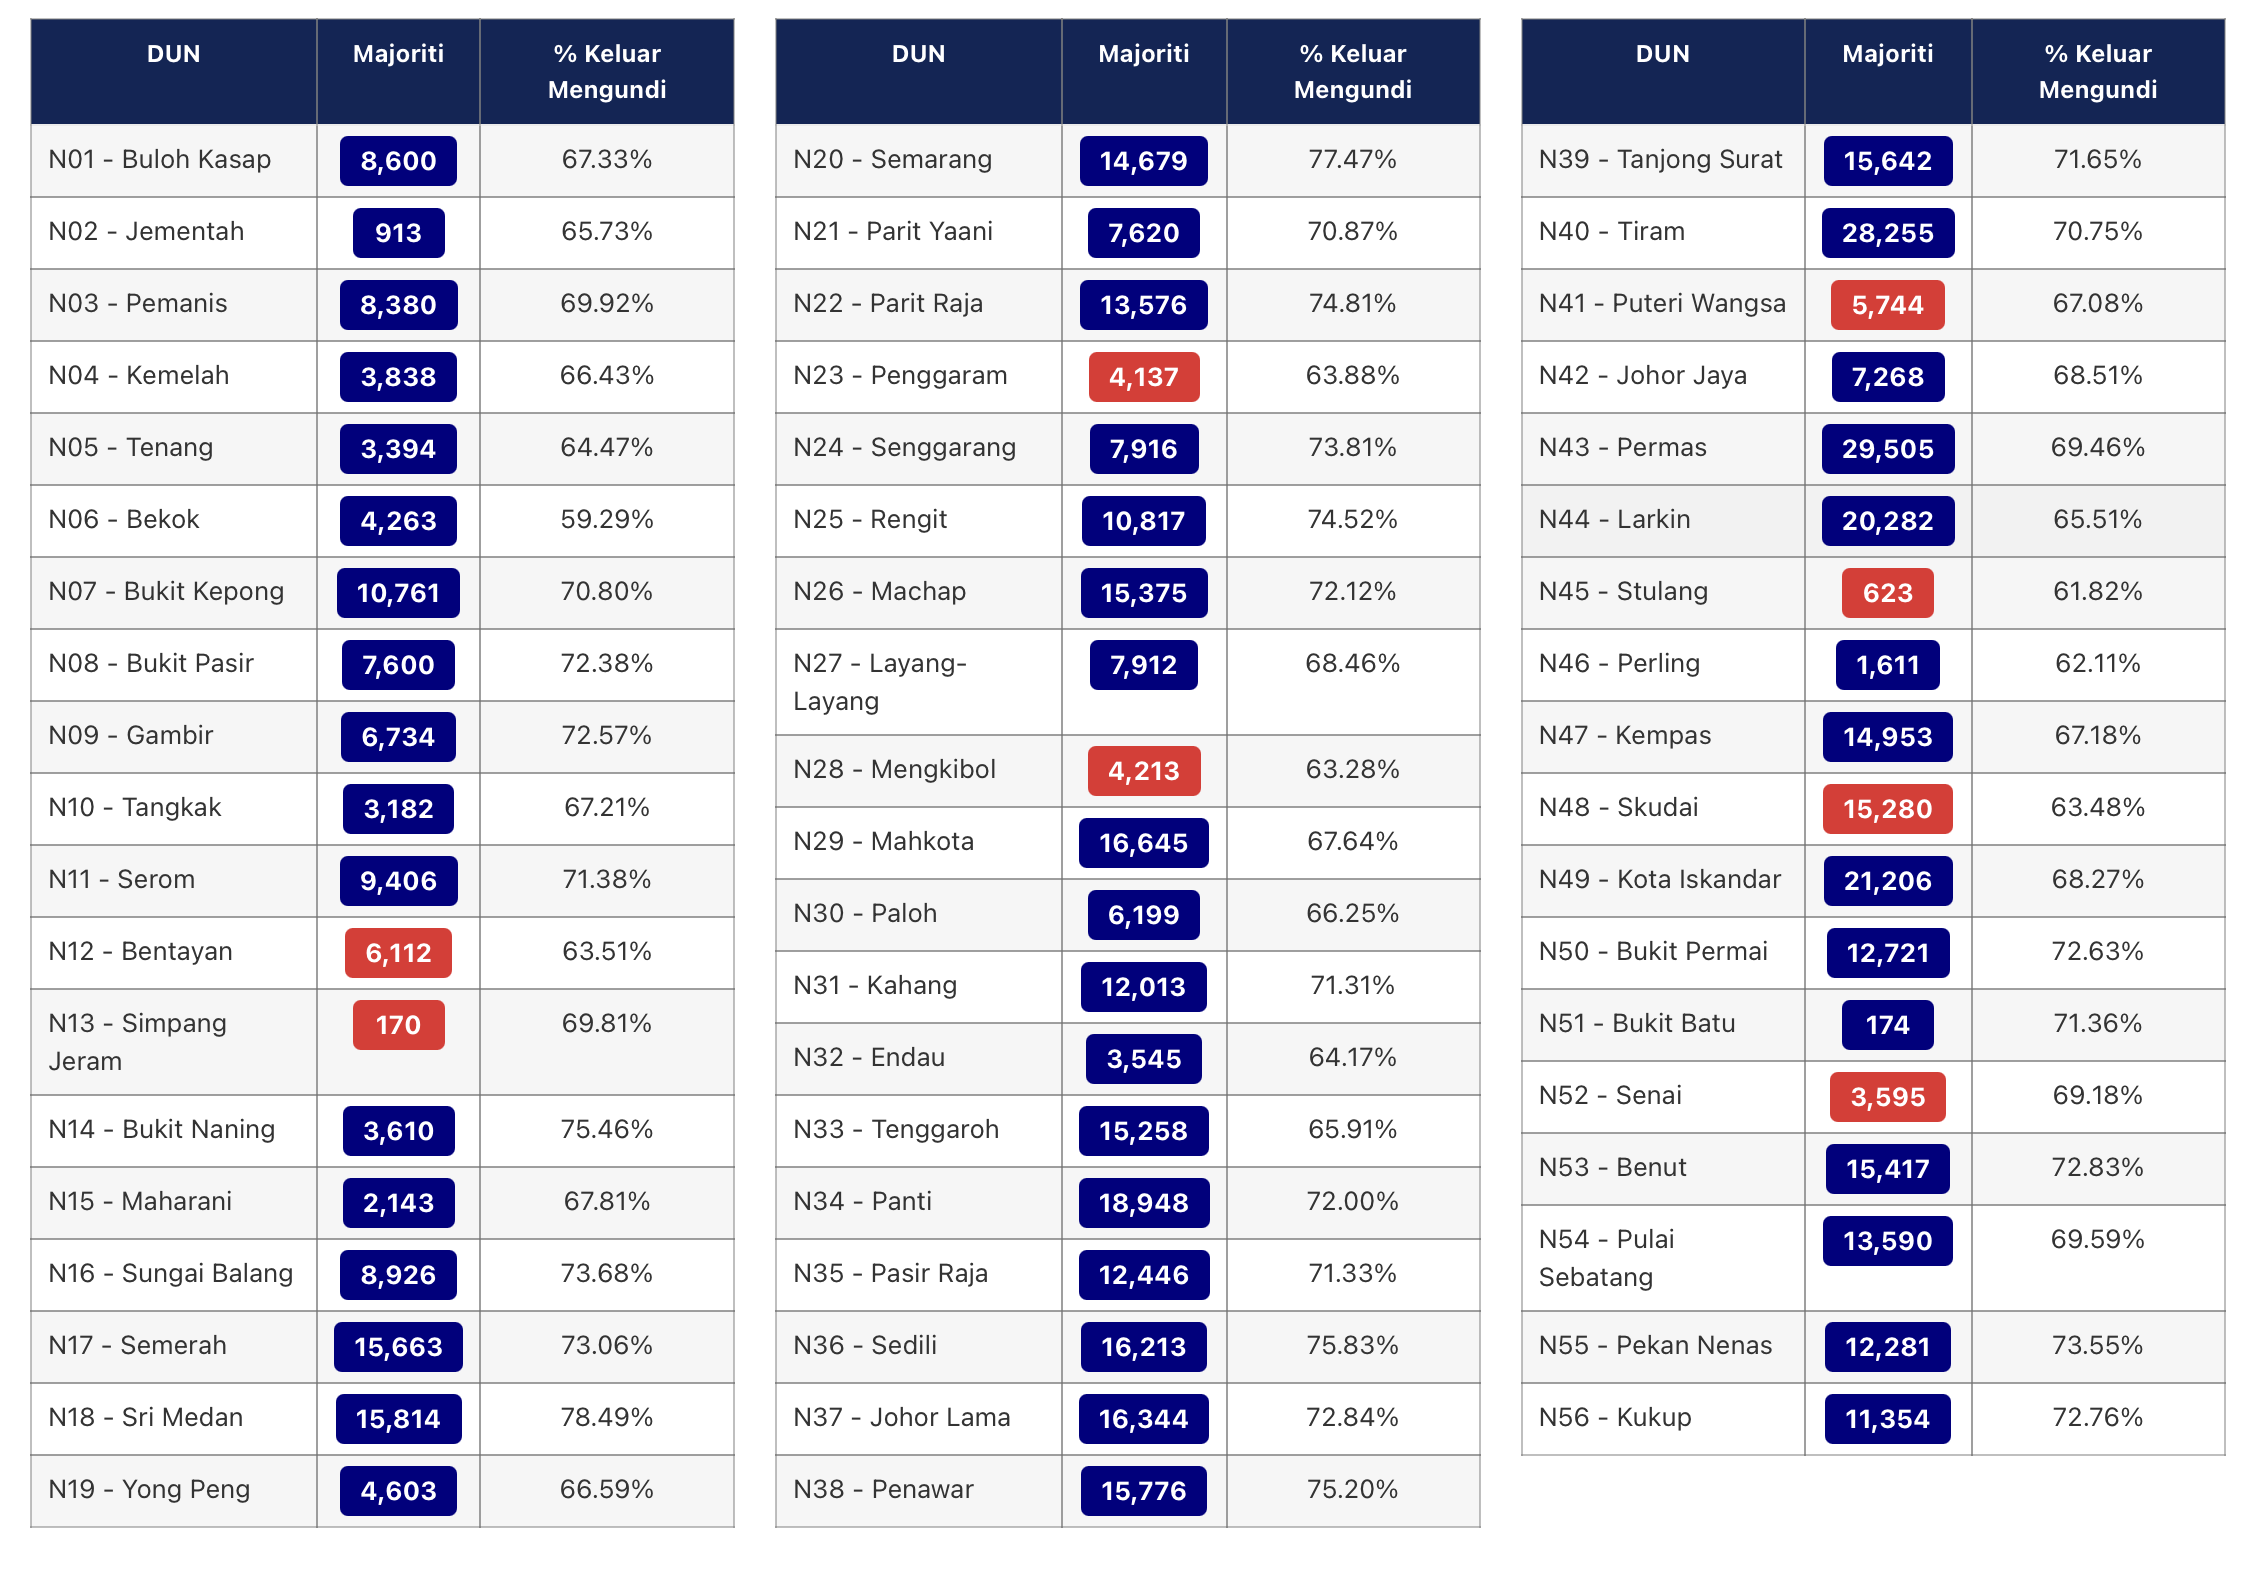The image size is (2254, 1570).
Task: Click the Majoriti header in the first table
Action: [398, 54]
